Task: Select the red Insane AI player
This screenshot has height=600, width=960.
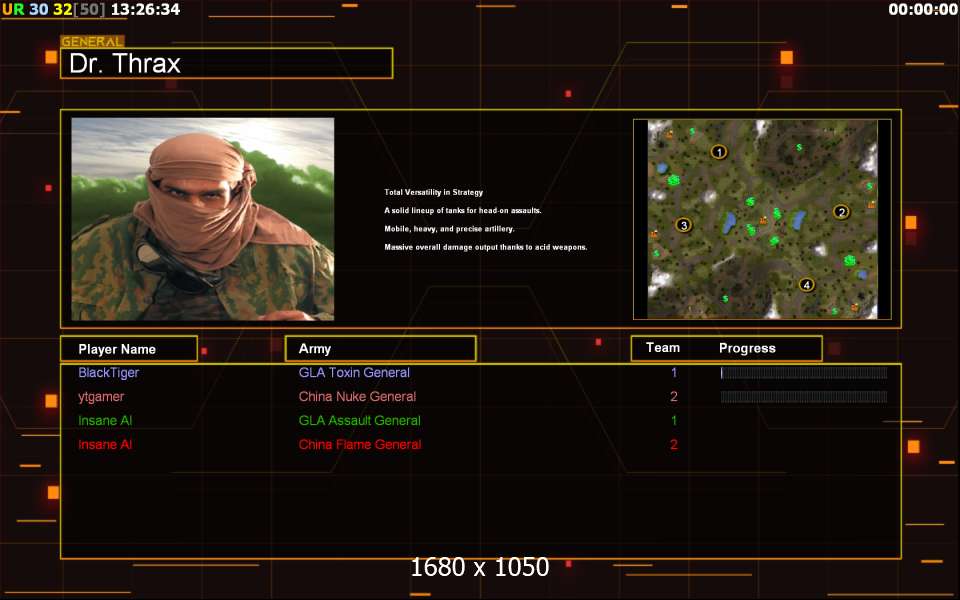Action: [105, 444]
